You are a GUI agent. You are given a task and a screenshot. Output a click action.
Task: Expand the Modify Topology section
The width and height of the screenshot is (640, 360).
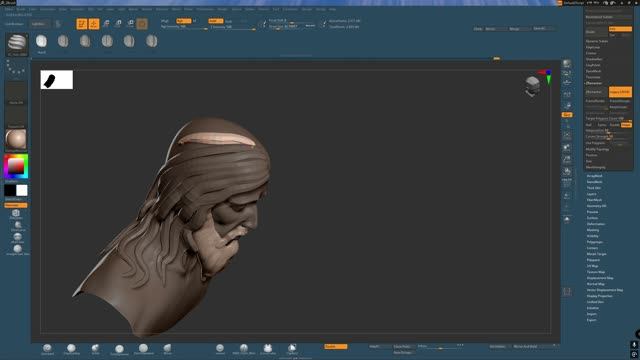pyautogui.click(x=598, y=149)
